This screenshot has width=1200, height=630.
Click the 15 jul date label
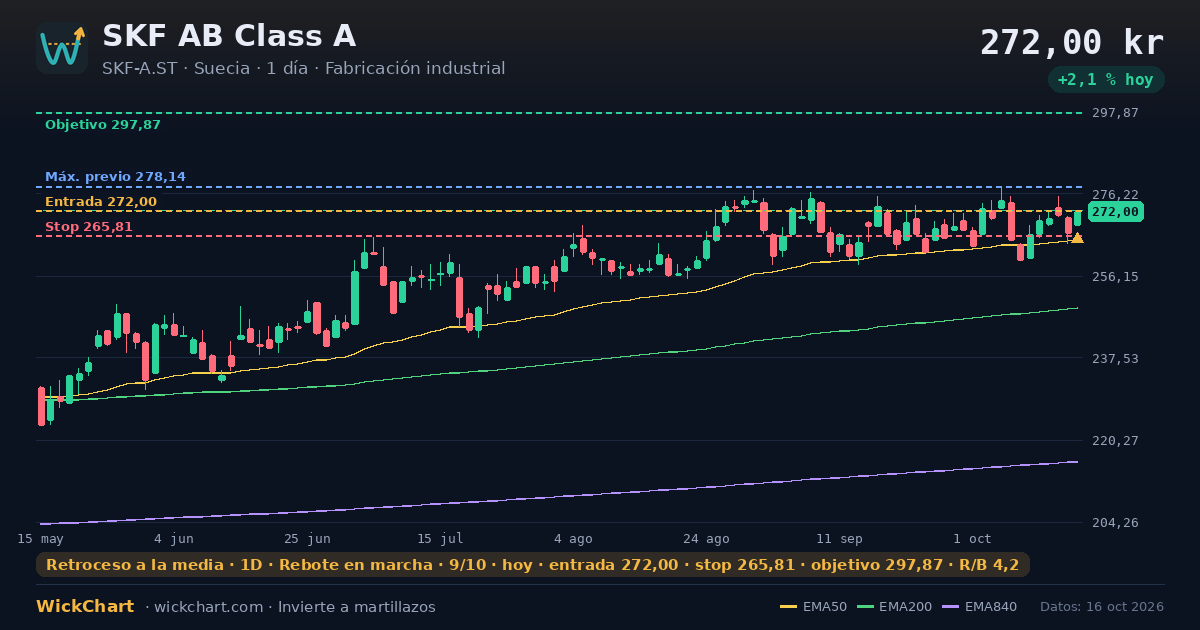440,538
